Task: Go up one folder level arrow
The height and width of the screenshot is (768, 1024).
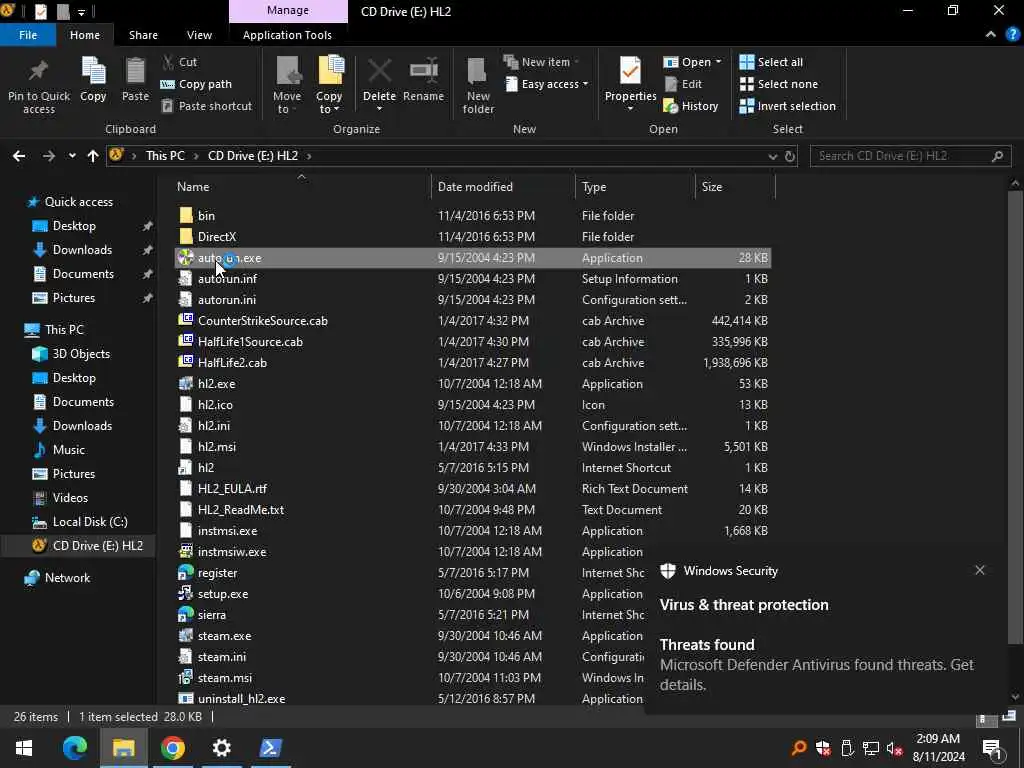Action: point(93,156)
